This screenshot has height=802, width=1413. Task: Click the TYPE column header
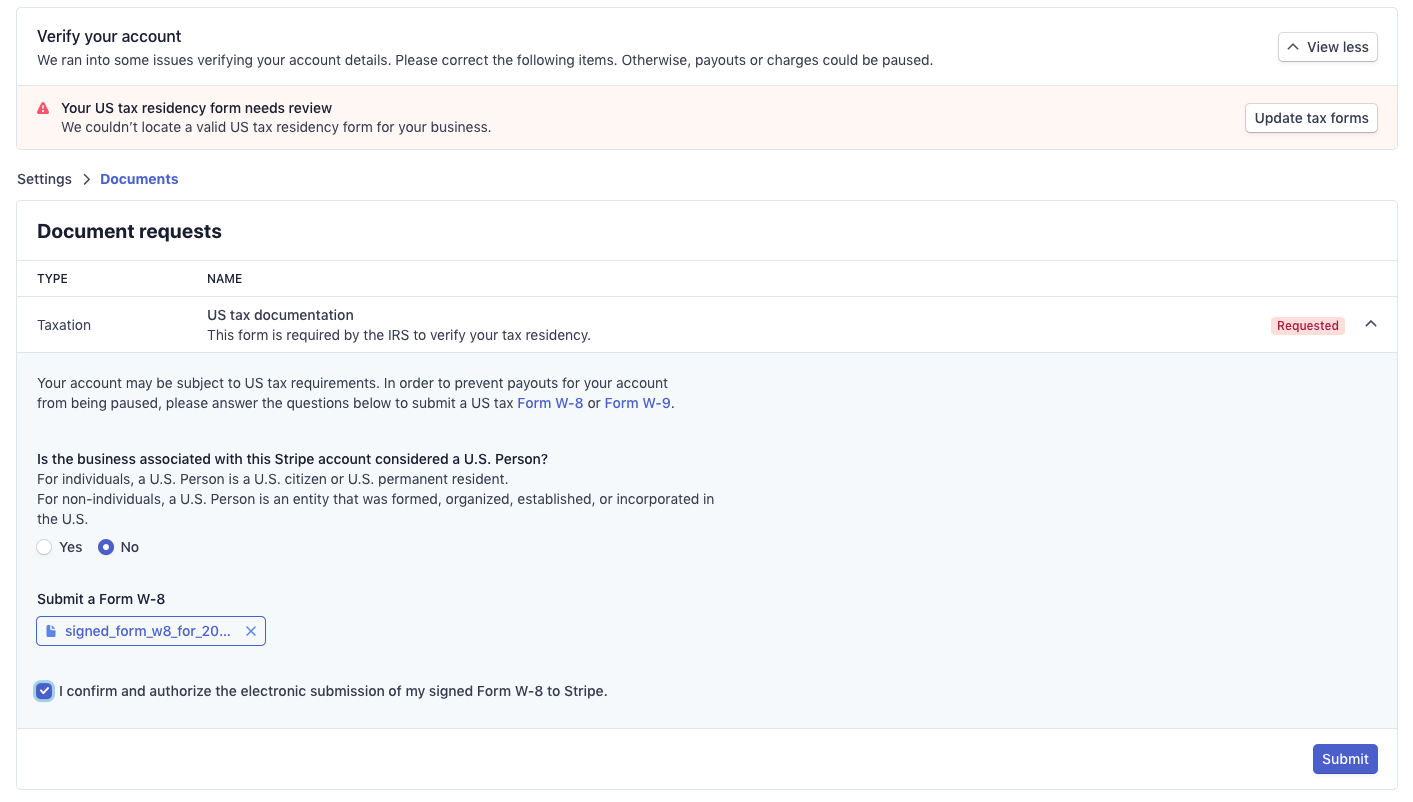[52, 278]
